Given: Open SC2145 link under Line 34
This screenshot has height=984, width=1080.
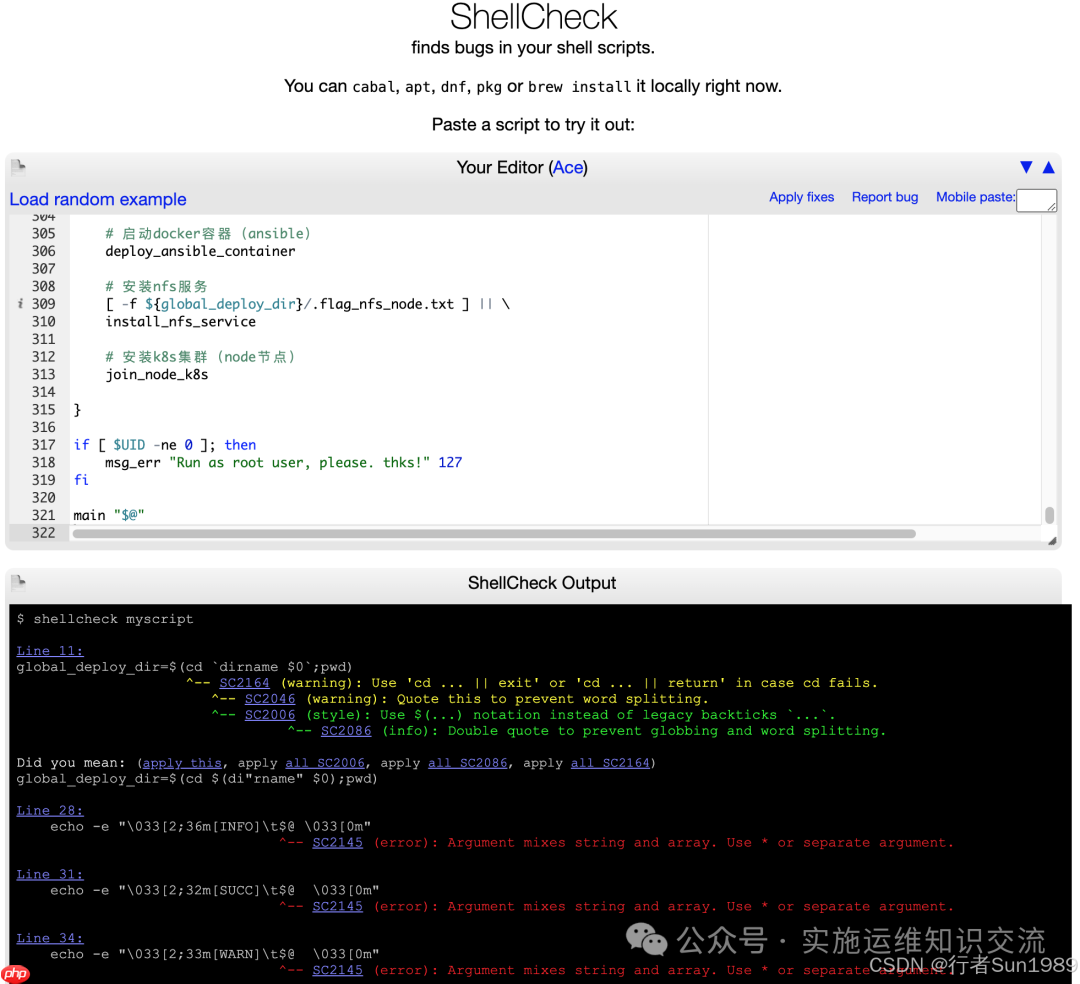Looking at the screenshot, I should pyautogui.click(x=338, y=970).
